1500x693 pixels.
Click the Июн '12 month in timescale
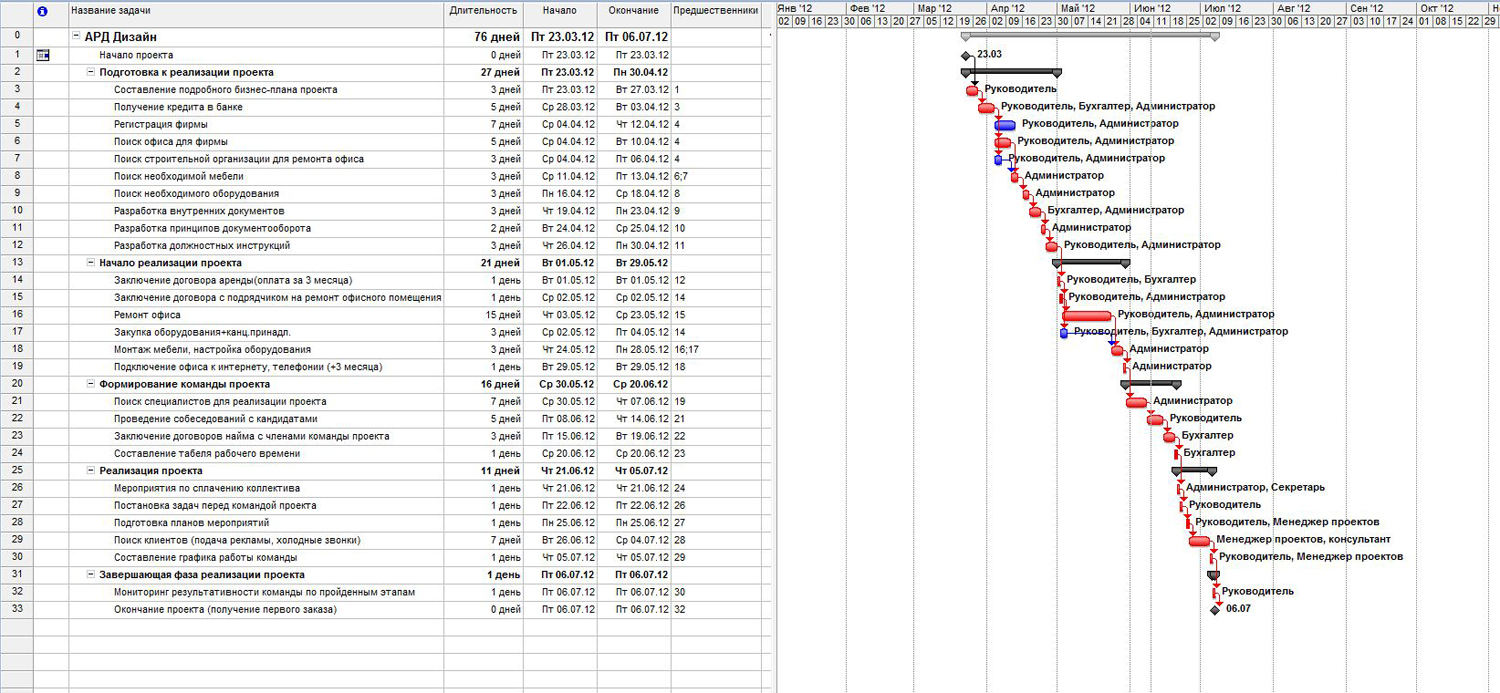(x=1164, y=7)
